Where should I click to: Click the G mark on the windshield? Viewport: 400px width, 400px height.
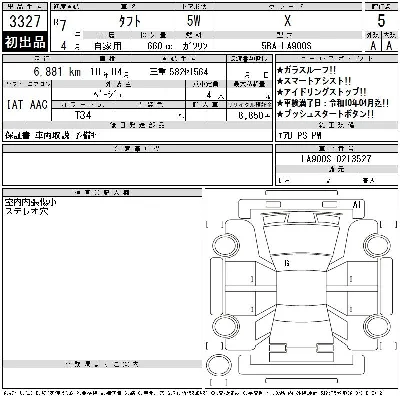(287, 263)
